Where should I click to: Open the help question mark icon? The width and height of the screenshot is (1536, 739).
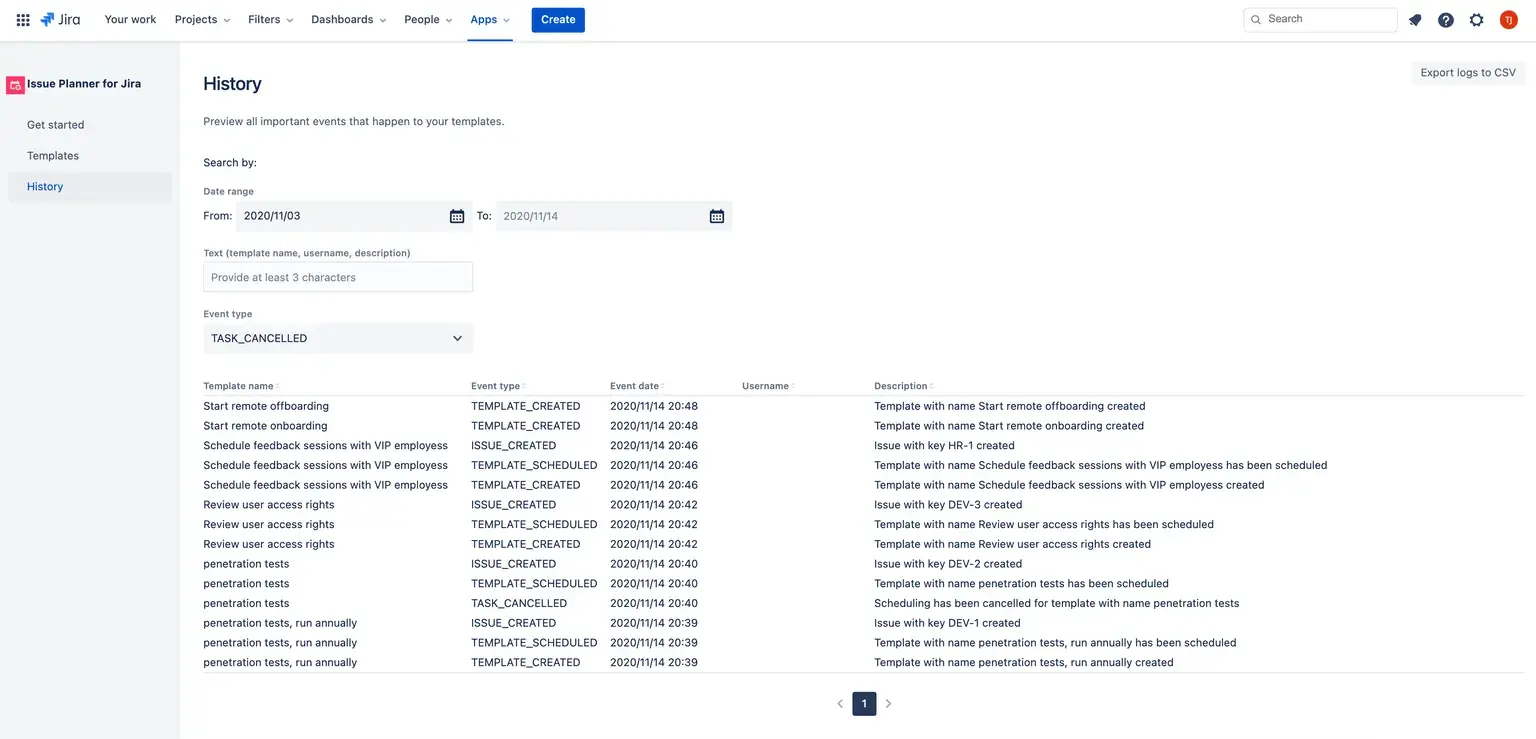coord(1446,20)
